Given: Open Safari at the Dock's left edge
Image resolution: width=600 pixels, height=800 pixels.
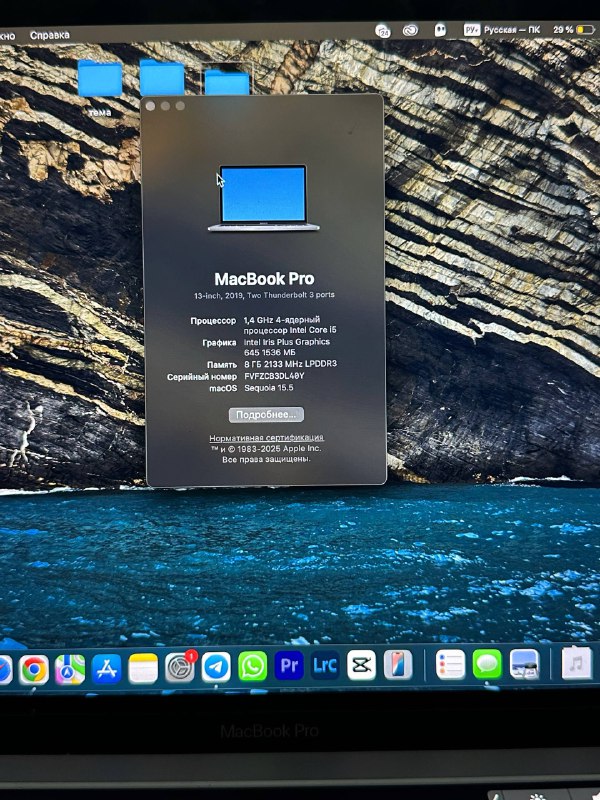Looking at the screenshot, I should [x=4, y=669].
